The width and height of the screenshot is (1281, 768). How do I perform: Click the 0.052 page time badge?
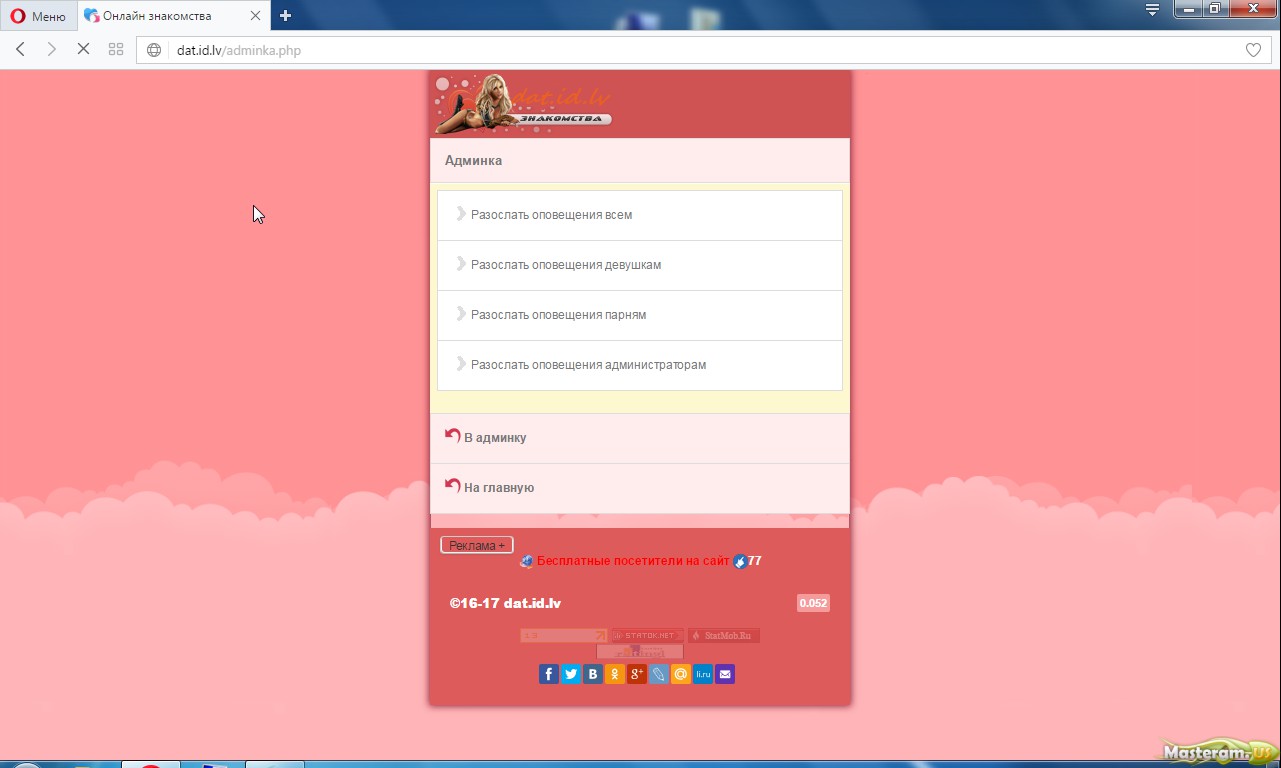[813, 603]
